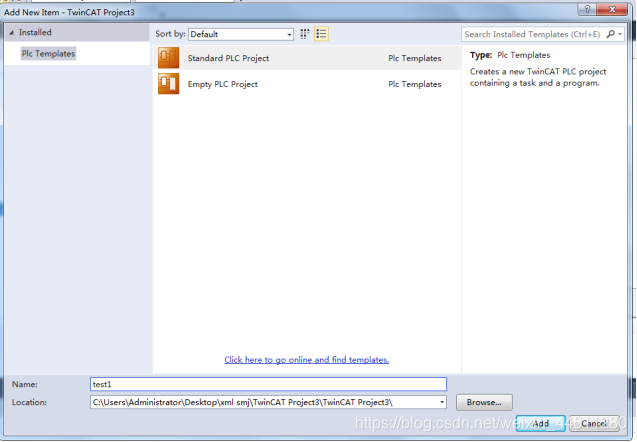The width and height of the screenshot is (637, 442).
Task: Select the Standard PLC Project icon
Action: coord(168,58)
